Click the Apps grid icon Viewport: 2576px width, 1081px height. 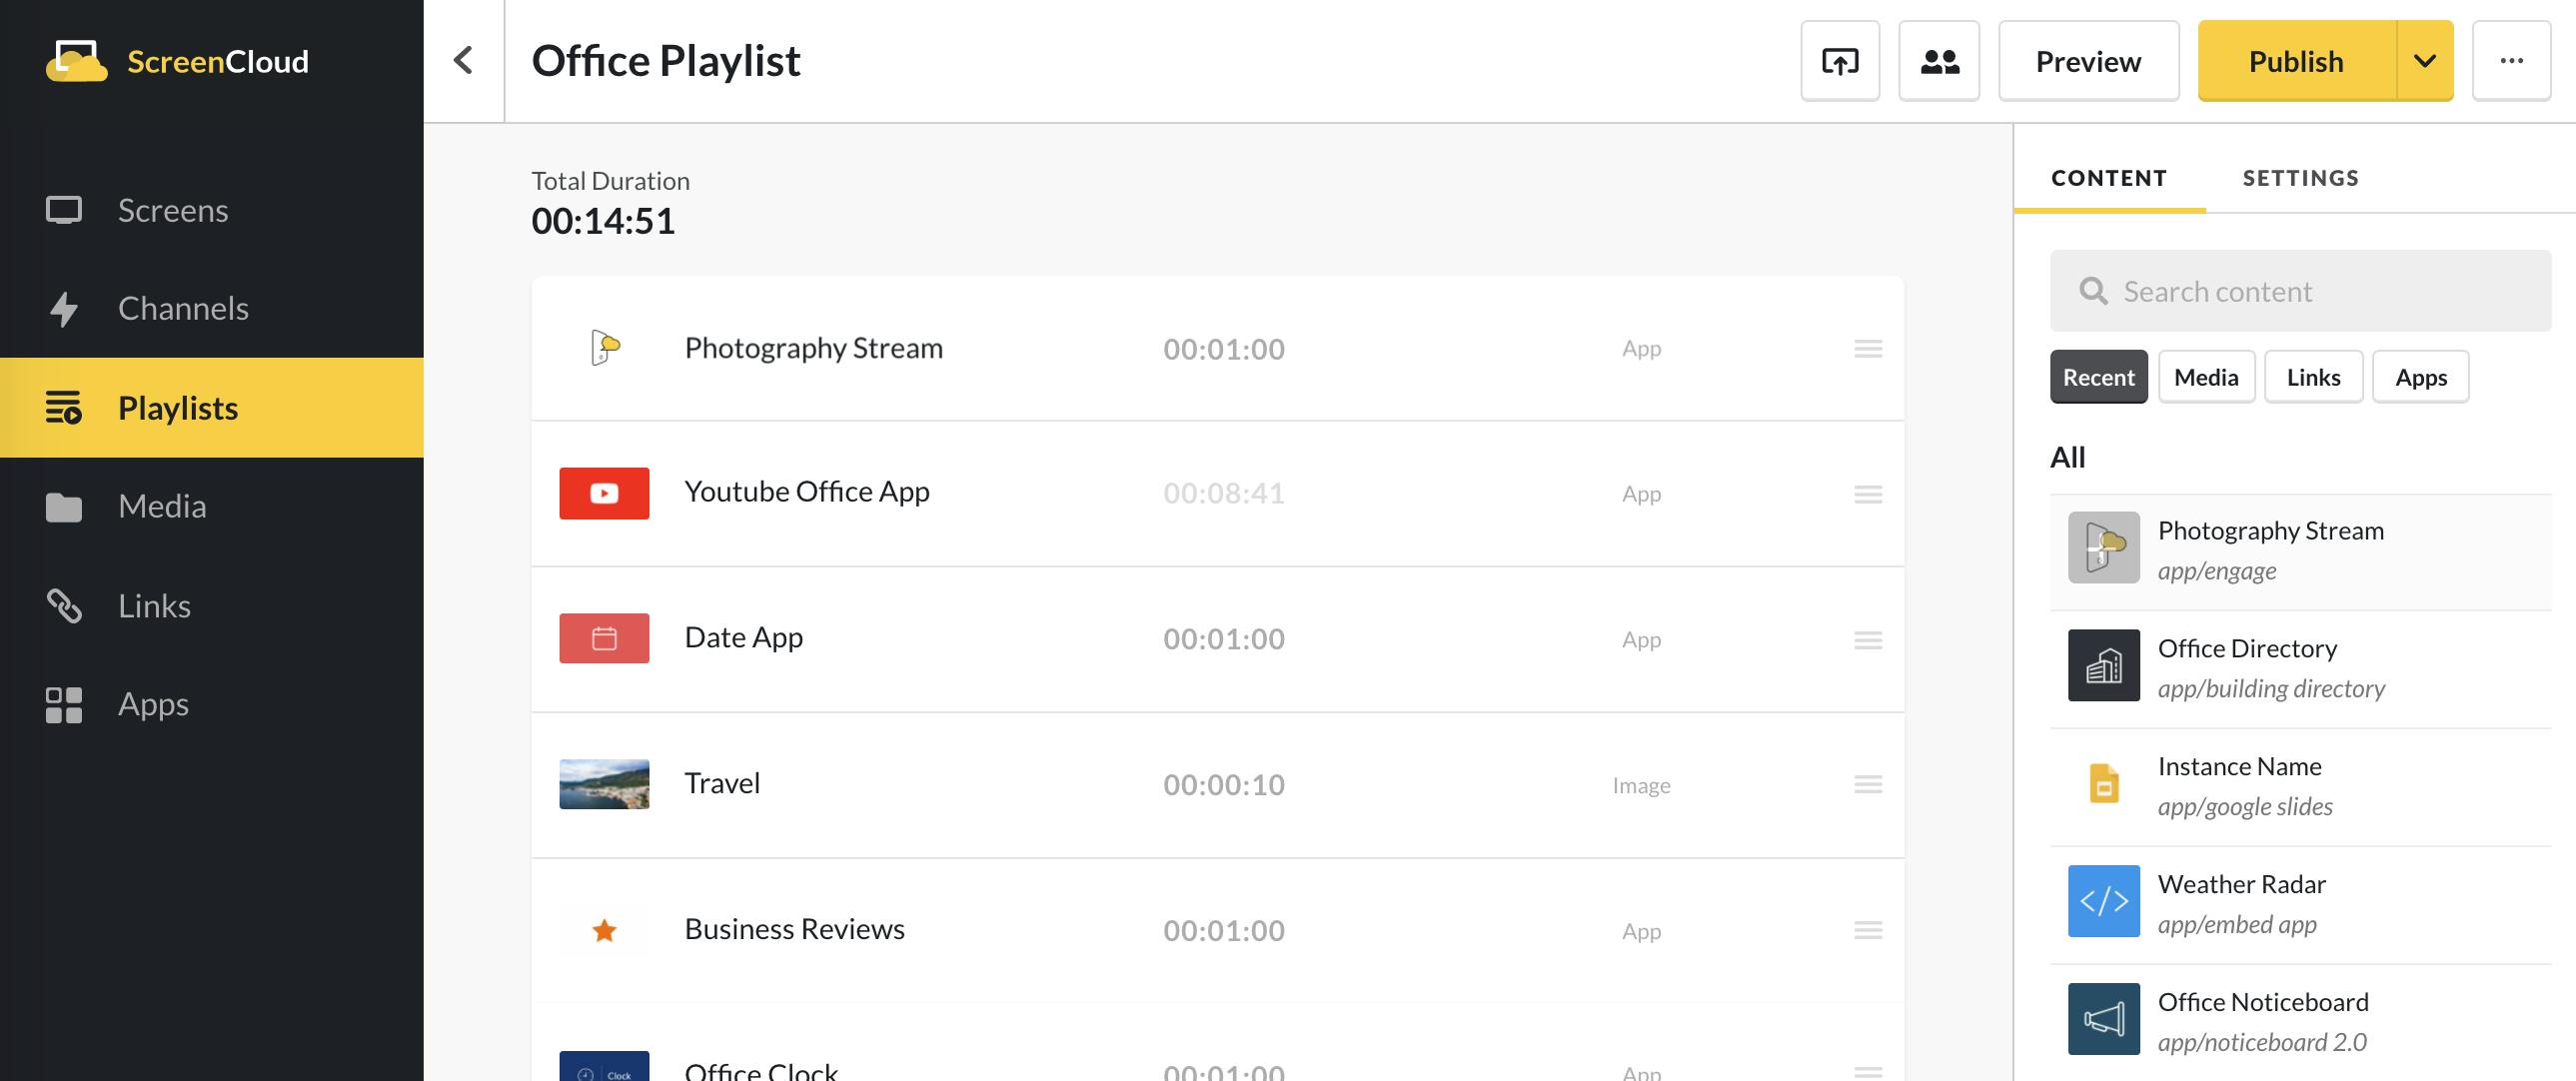coord(64,705)
